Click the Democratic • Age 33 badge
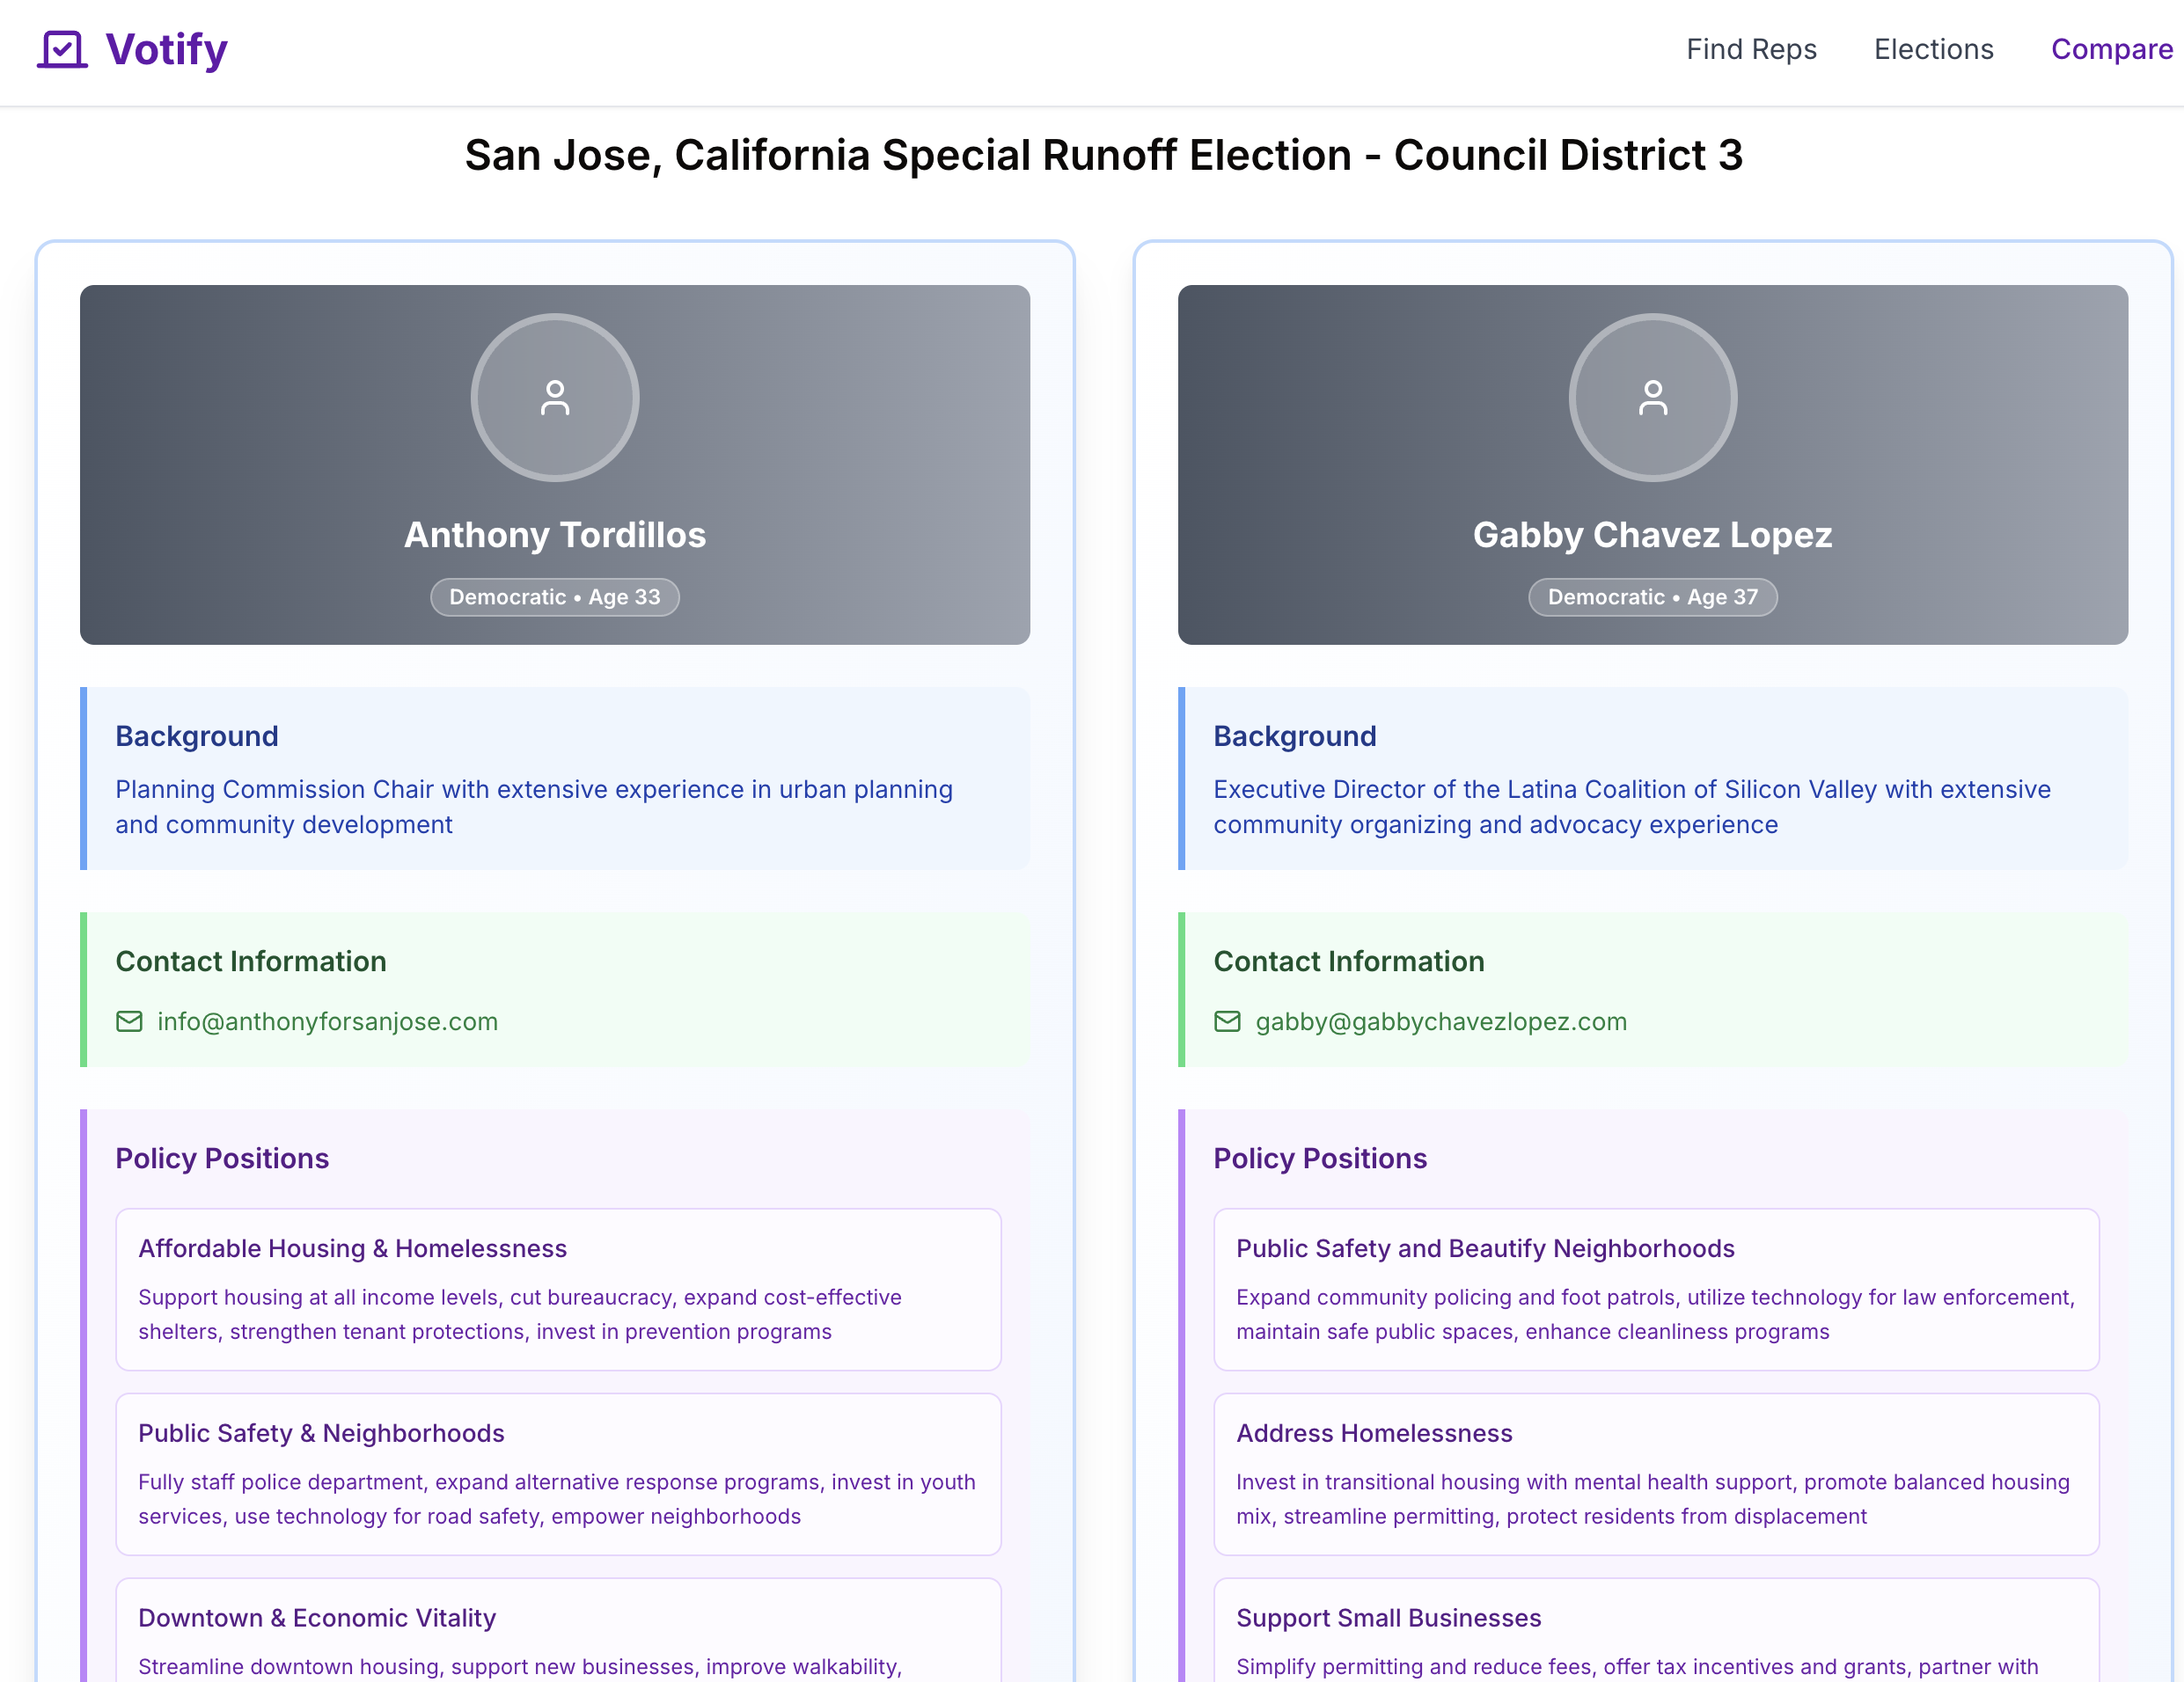The height and width of the screenshot is (1682, 2184). tap(555, 597)
